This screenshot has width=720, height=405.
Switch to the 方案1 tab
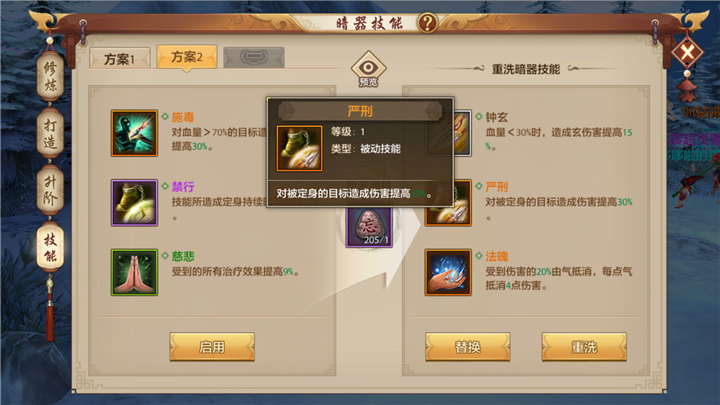tap(119, 59)
